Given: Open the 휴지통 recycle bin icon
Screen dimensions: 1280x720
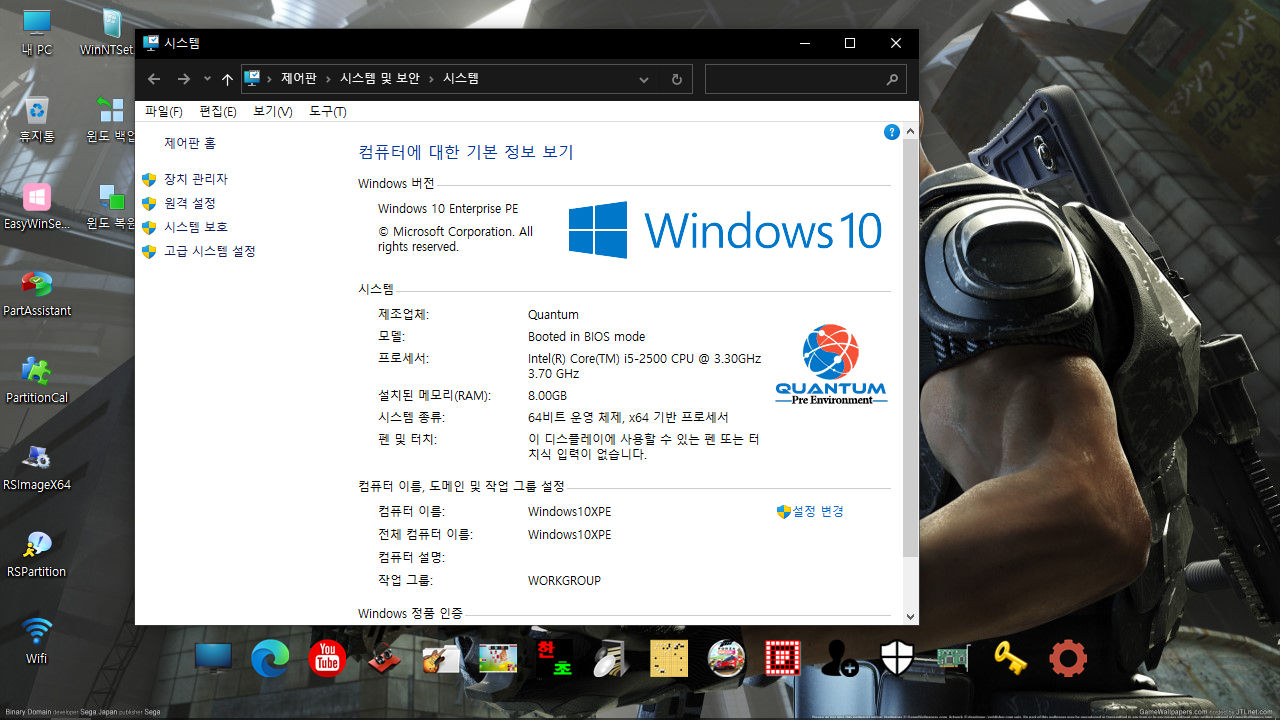Looking at the screenshot, I should (37, 118).
